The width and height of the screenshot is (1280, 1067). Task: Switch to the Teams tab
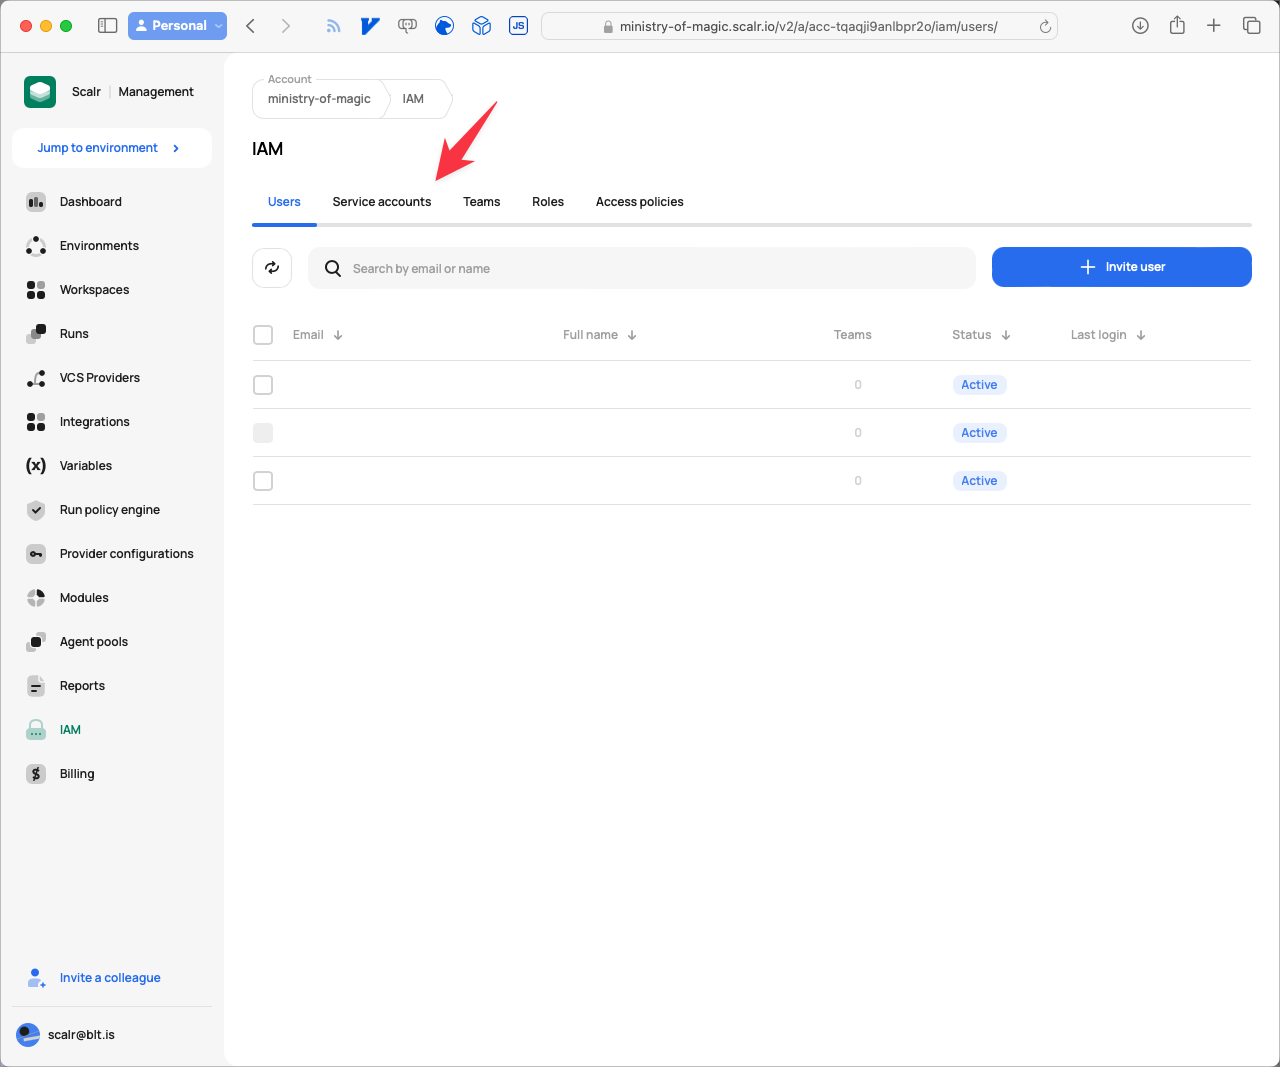coord(481,202)
